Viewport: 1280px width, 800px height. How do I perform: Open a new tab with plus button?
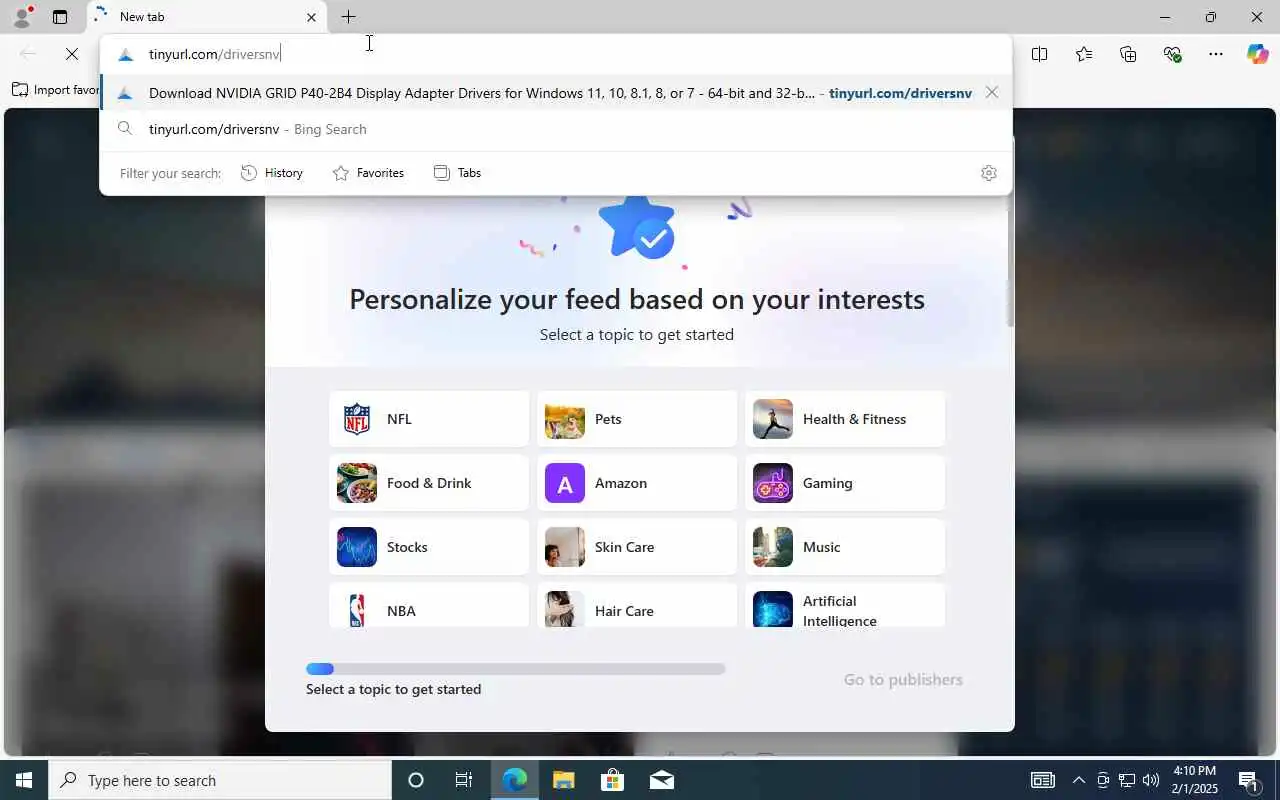[348, 17]
